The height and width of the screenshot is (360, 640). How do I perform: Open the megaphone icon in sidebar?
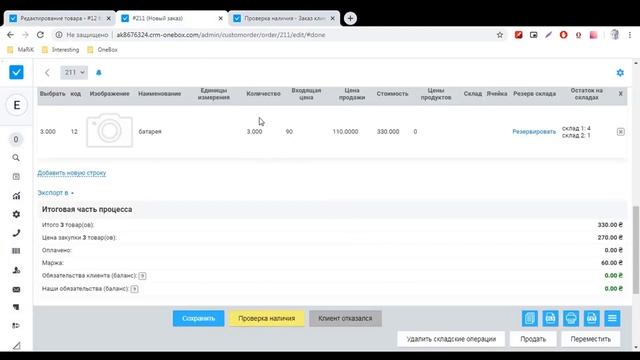[x=16, y=307]
